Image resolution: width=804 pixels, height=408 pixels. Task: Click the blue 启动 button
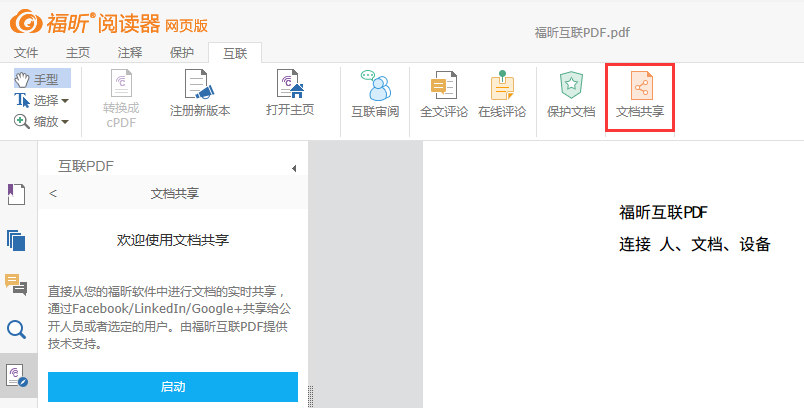point(173,387)
